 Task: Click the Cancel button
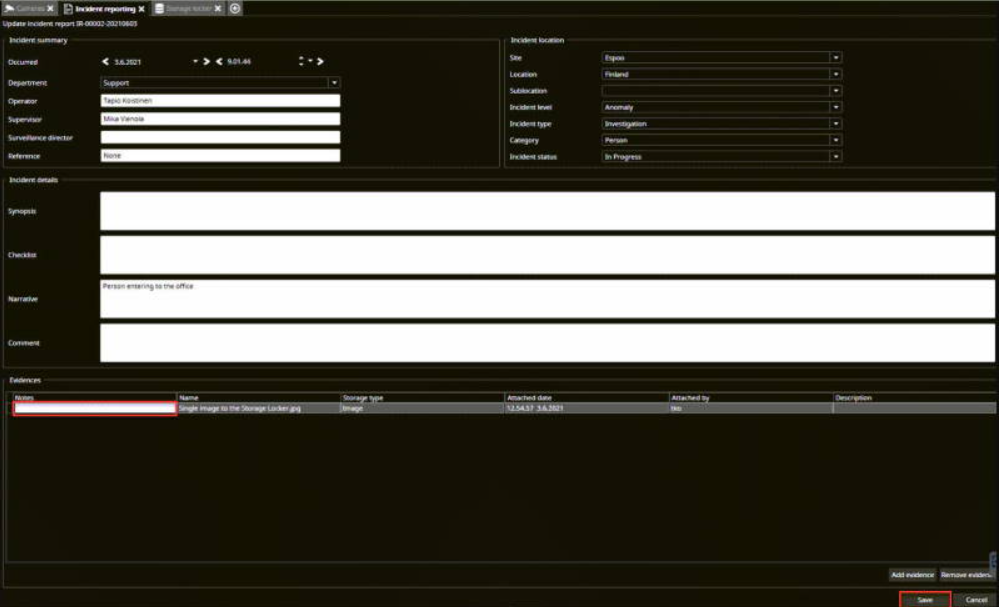click(x=976, y=599)
